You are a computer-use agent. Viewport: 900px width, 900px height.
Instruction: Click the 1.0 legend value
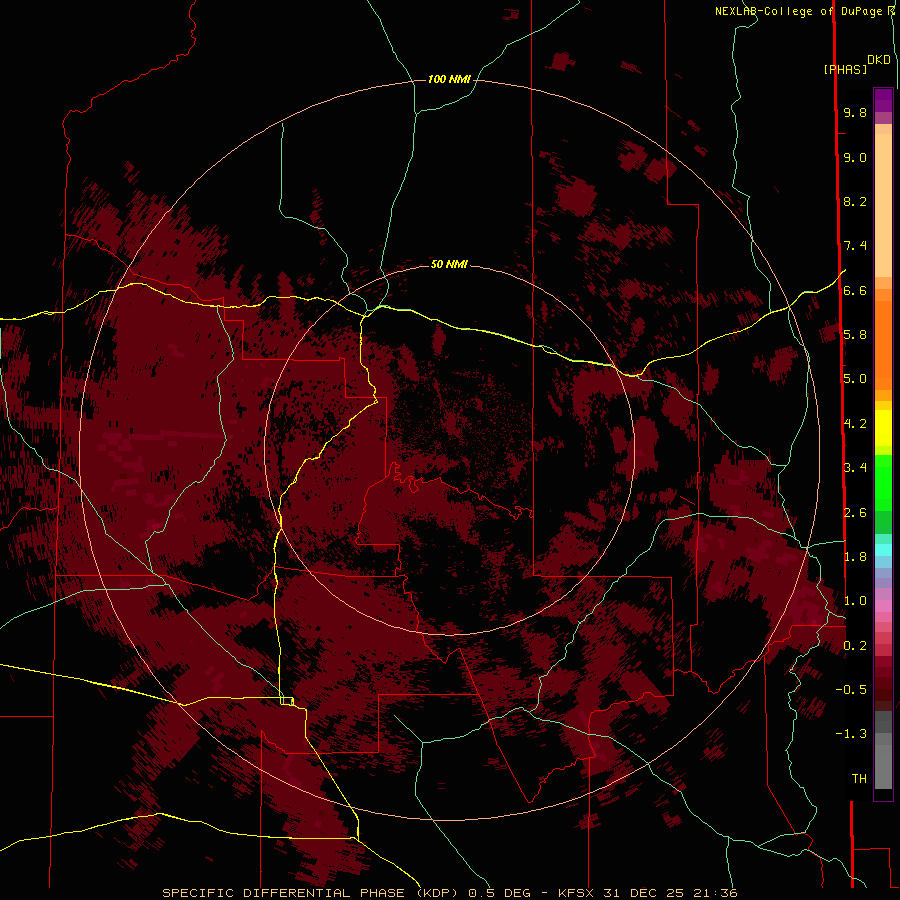click(x=855, y=601)
